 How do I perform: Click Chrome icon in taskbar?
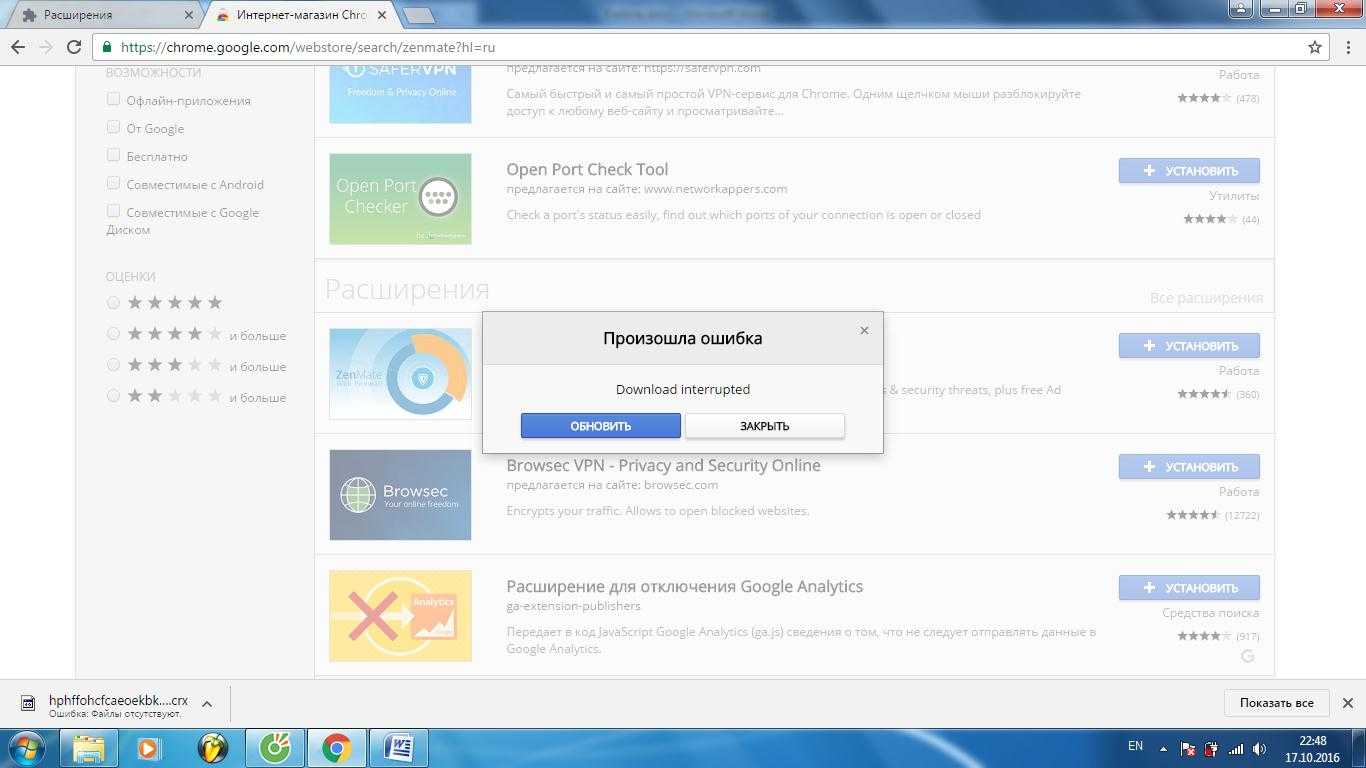tap(336, 747)
